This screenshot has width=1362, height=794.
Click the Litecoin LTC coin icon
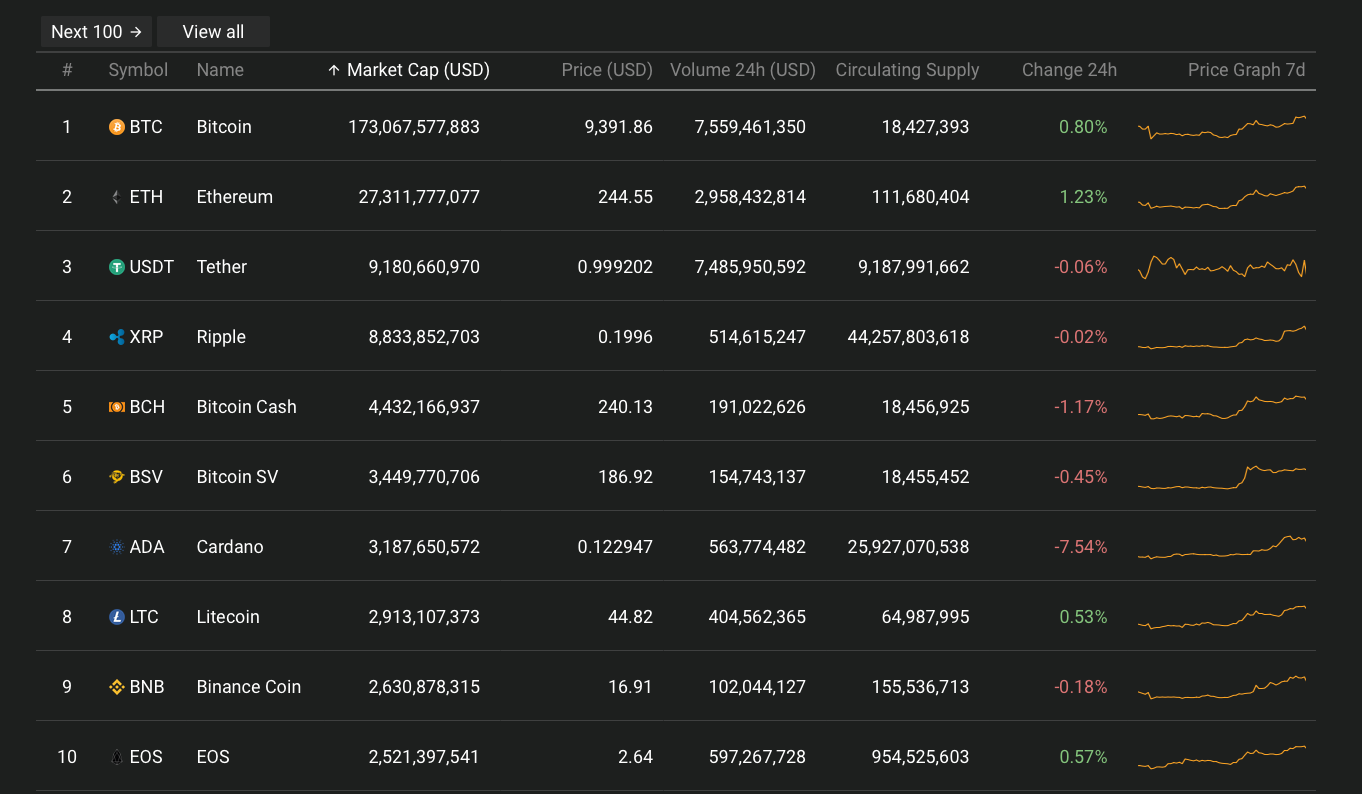pyautogui.click(x=117, y=617)
